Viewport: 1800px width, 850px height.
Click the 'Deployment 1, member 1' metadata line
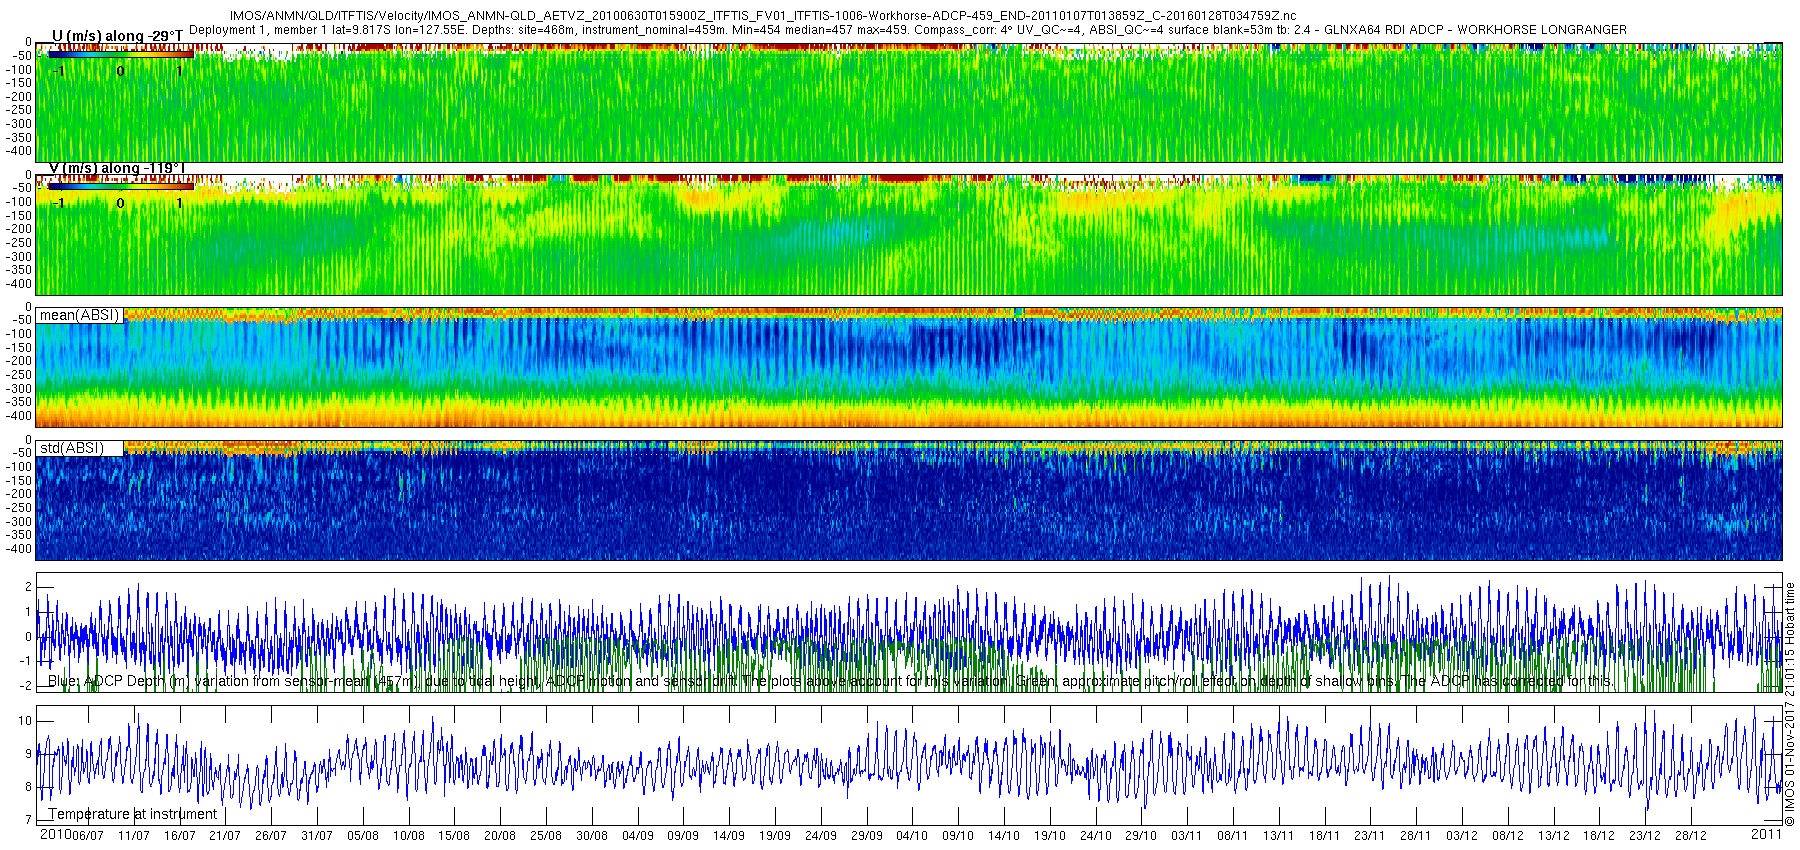click(x=908, y=30)
